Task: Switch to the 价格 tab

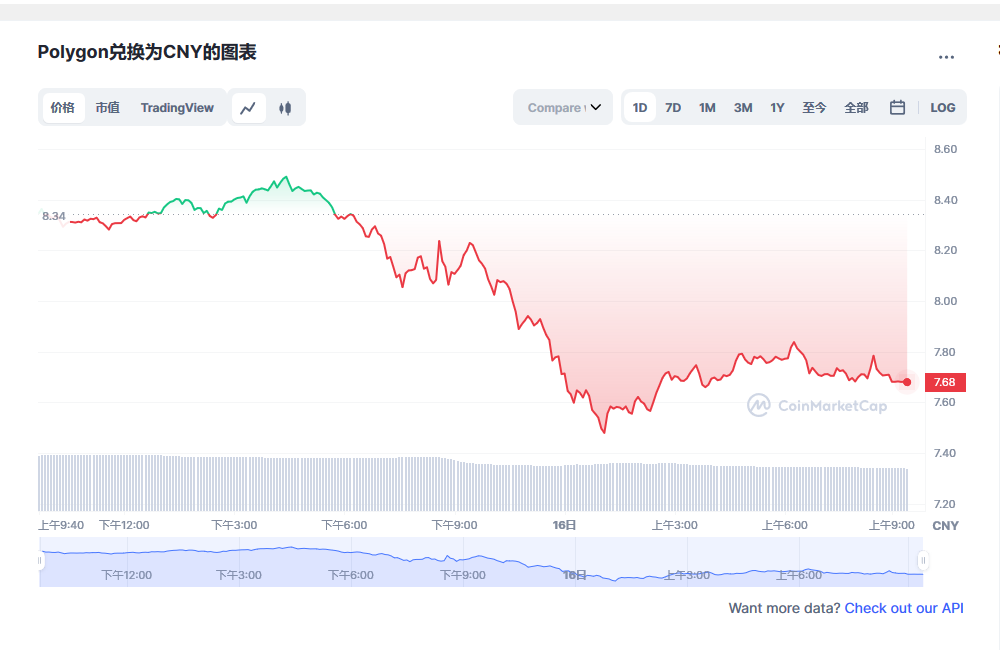Action: click(63, 108)
